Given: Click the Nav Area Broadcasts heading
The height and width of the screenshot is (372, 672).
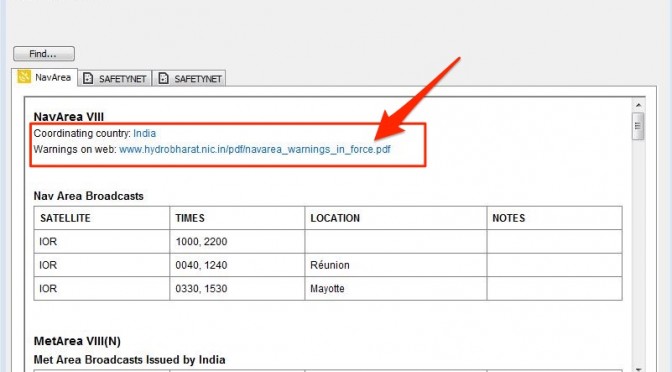Looking at the screenshot, I should pos(89,196).
